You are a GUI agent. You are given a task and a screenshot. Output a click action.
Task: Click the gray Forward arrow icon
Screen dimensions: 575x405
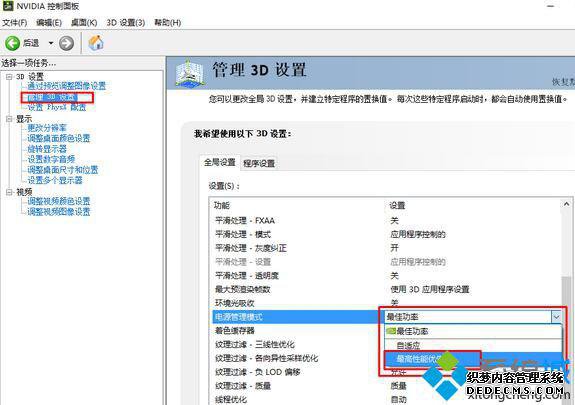(x=66, y=43)
